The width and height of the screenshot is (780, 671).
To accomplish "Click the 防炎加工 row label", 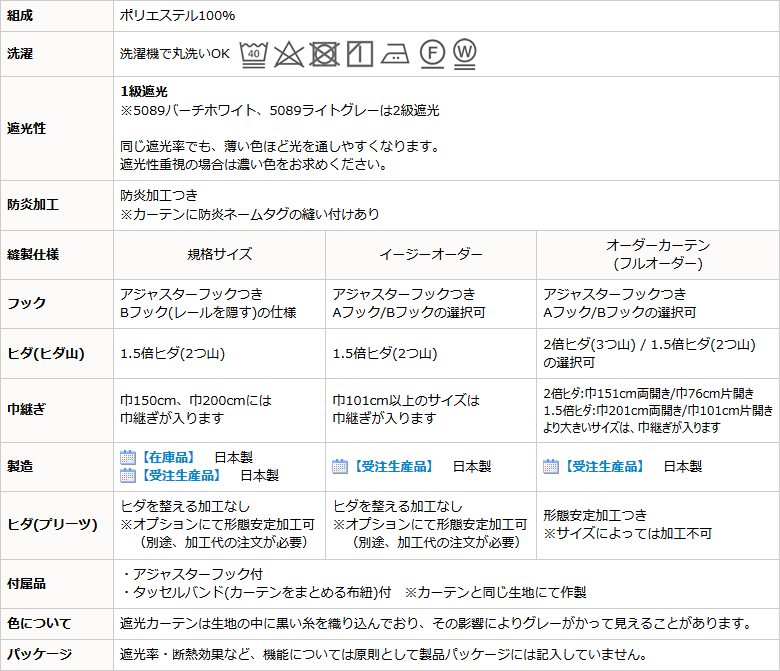I will point(33,204).
